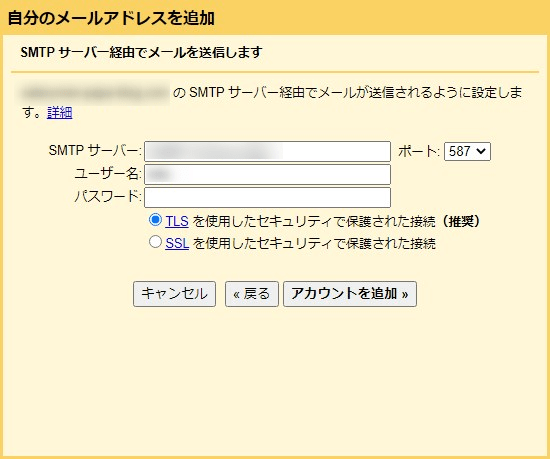Open the ポート 587 dropdown
The height and width of the screenshot is (459, 550).
pyautogui.click(x=467, y=151)
